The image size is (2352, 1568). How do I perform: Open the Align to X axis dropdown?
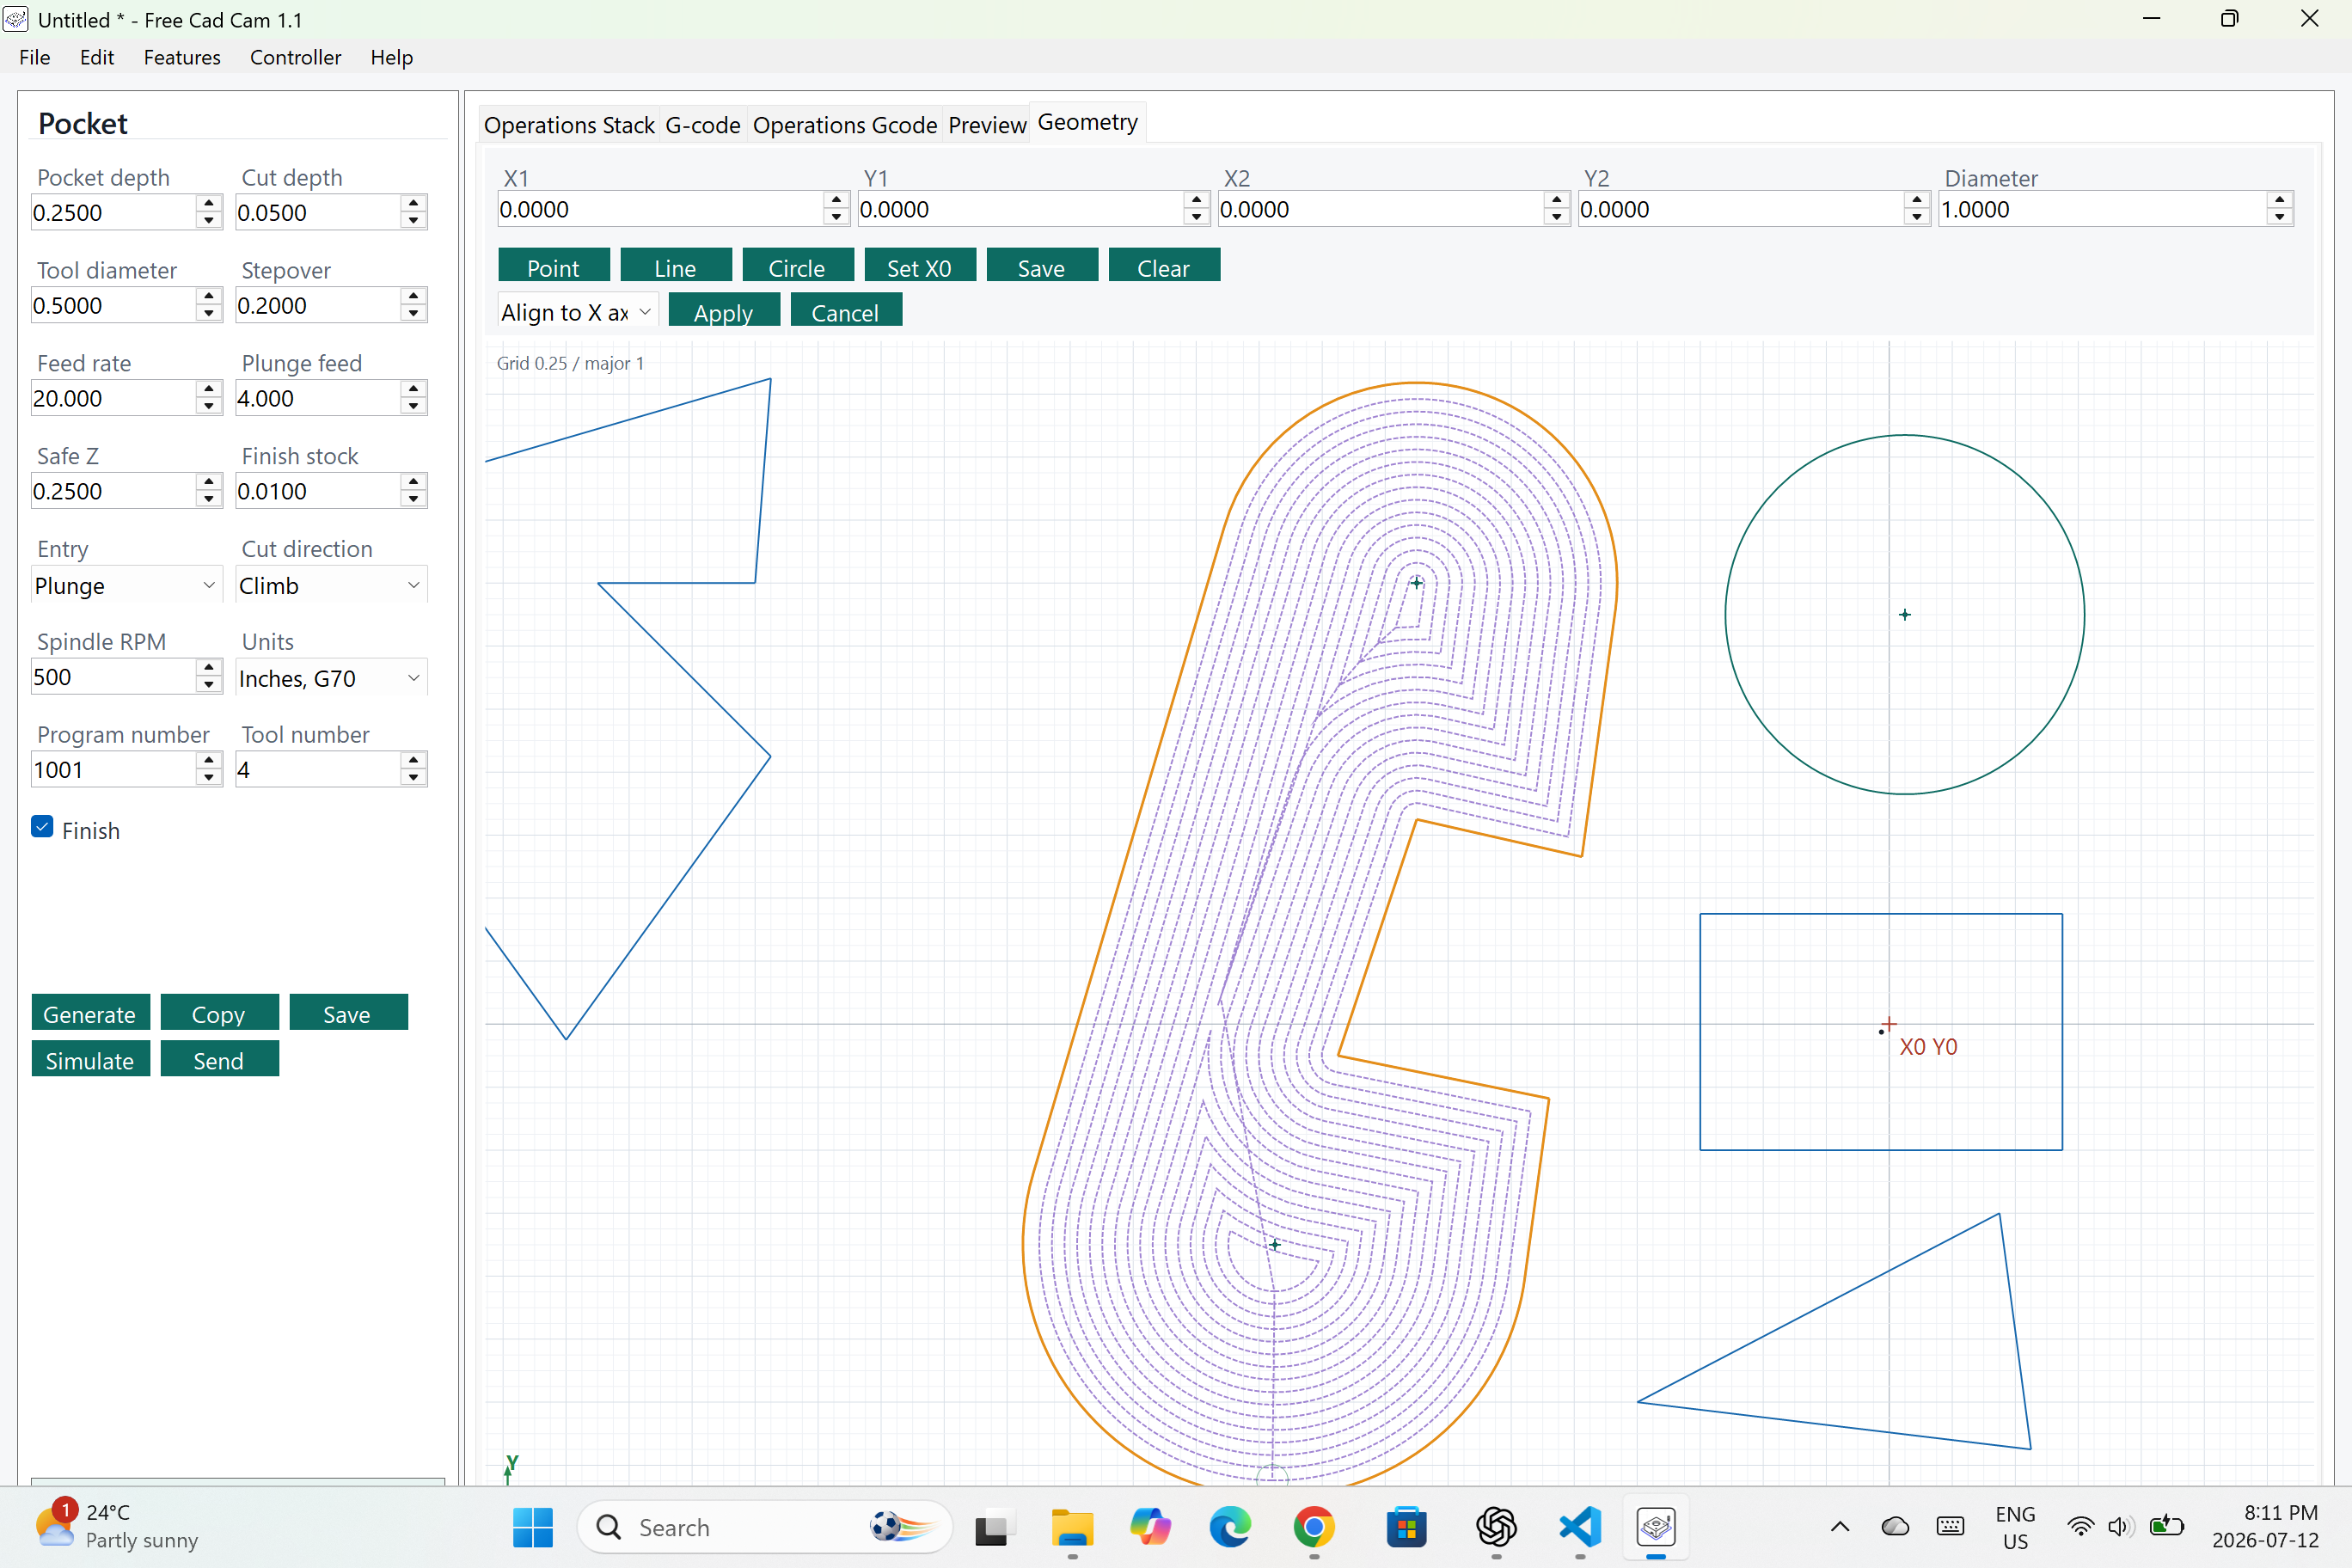(x=577, y=312)
